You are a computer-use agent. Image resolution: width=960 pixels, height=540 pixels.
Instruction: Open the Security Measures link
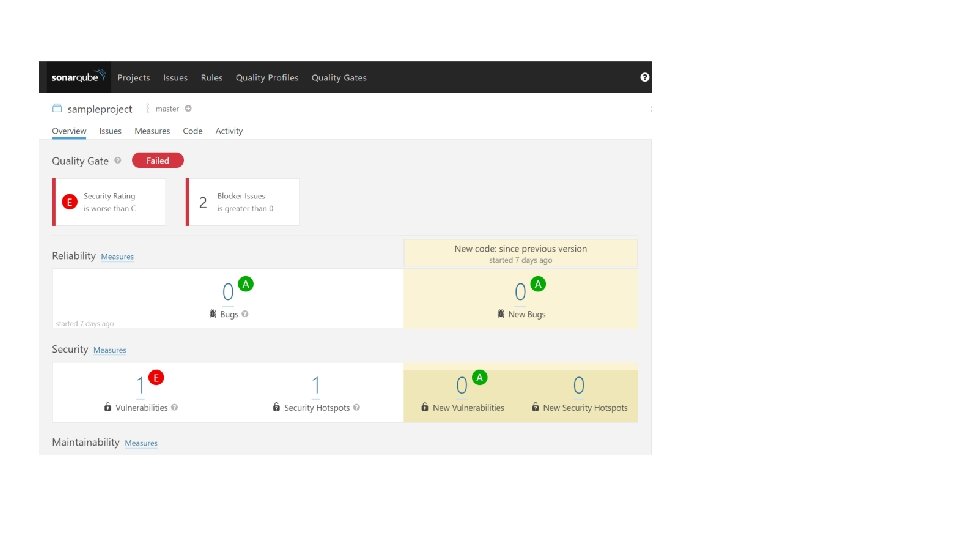(110, 350)
